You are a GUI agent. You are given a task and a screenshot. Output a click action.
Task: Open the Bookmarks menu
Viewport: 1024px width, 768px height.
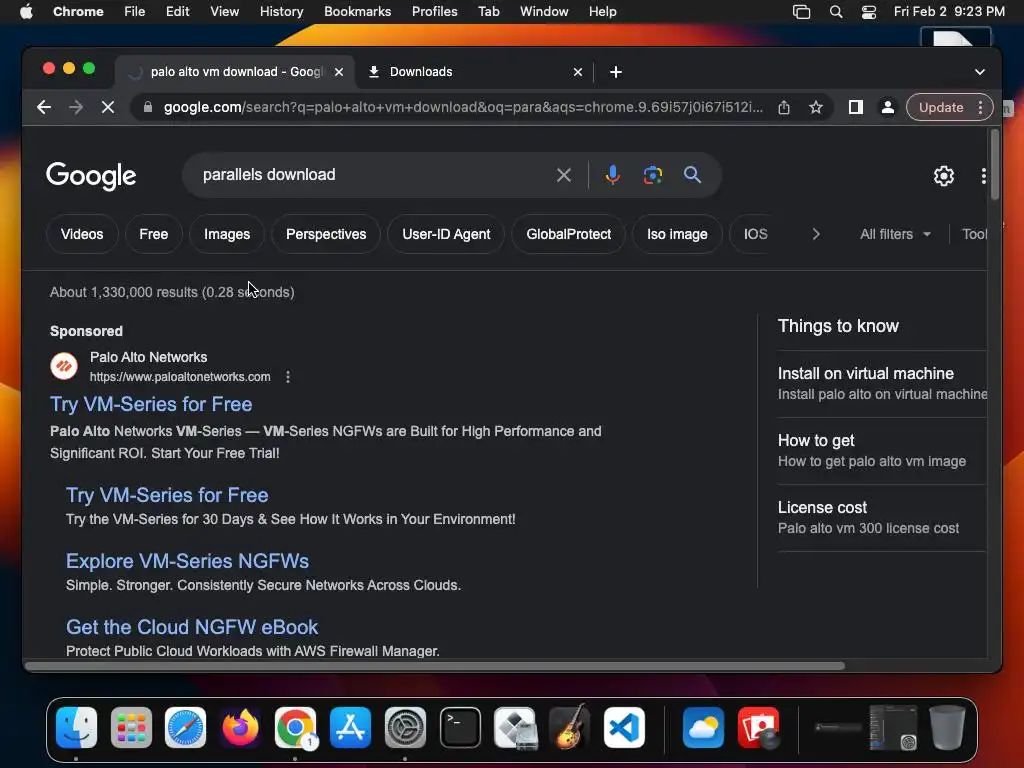point(357,12)
